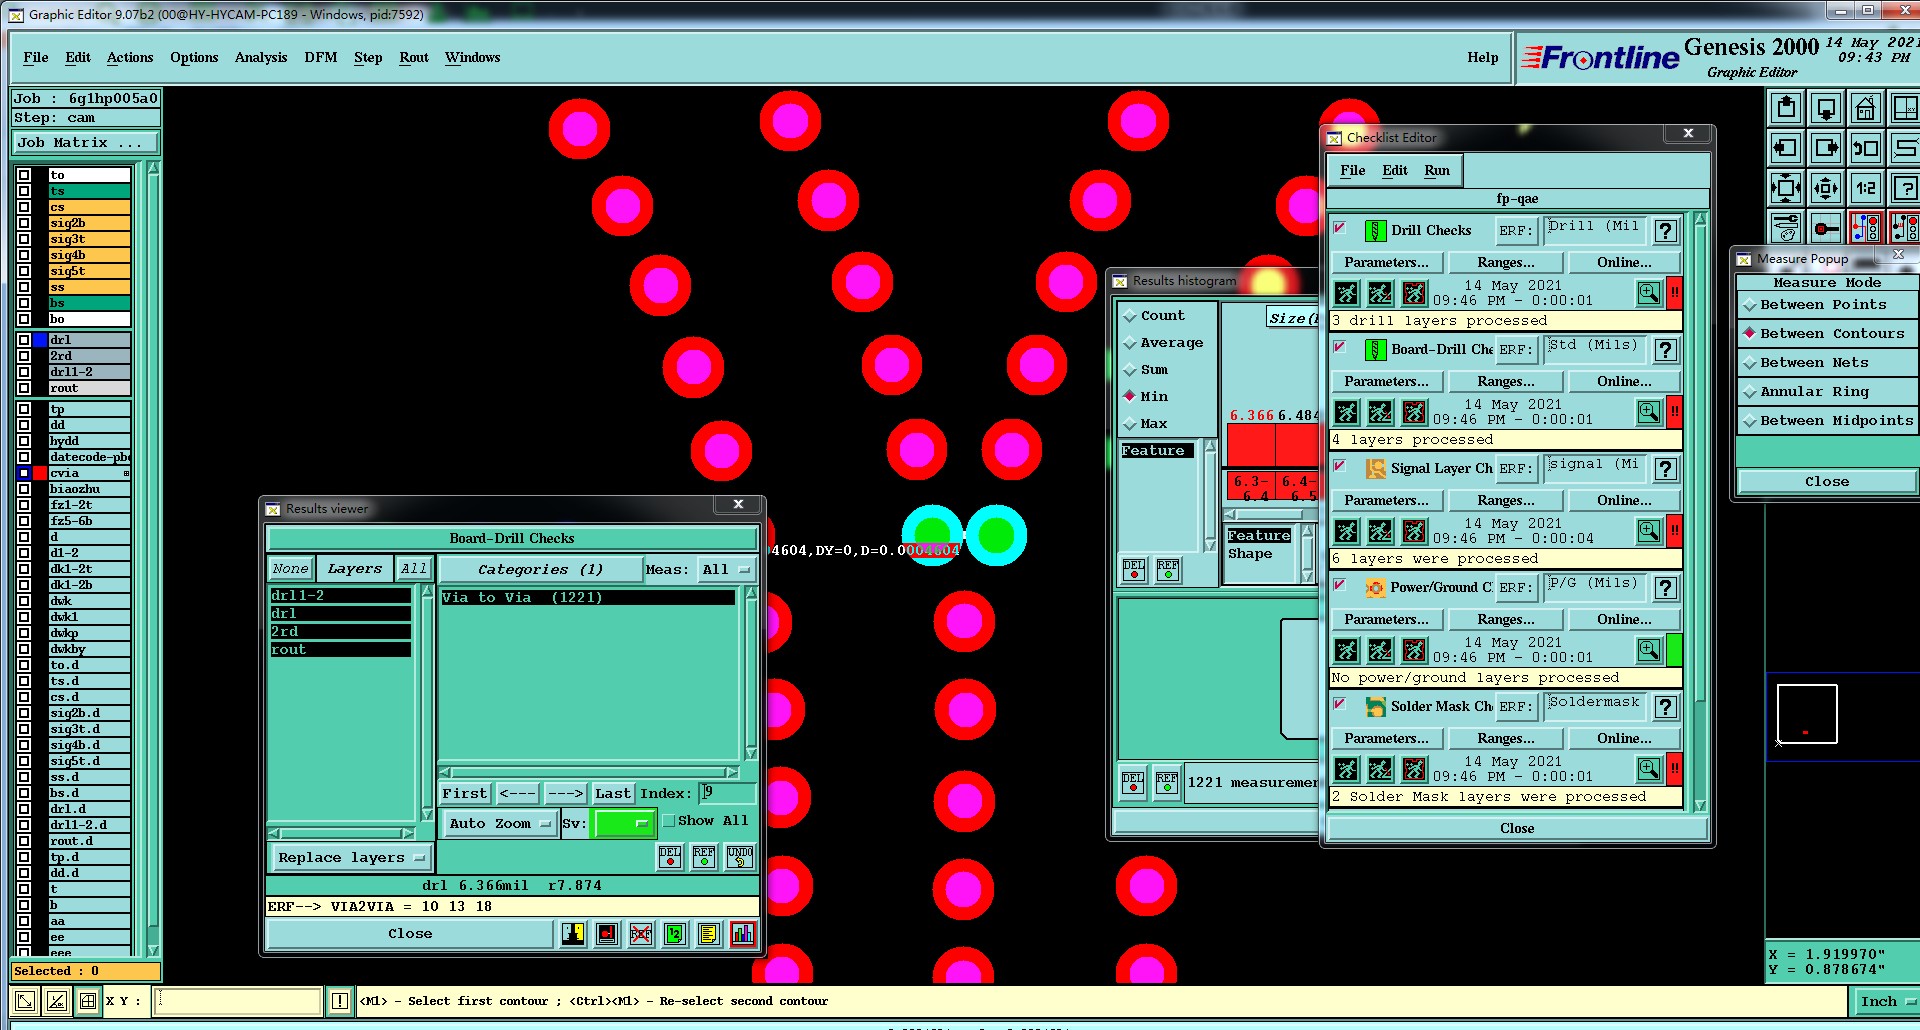Click the grid snap icon at bottom left
Image resolution: width=1920 pixels, height=1030 pixels.
click(x=88, y=1001)
